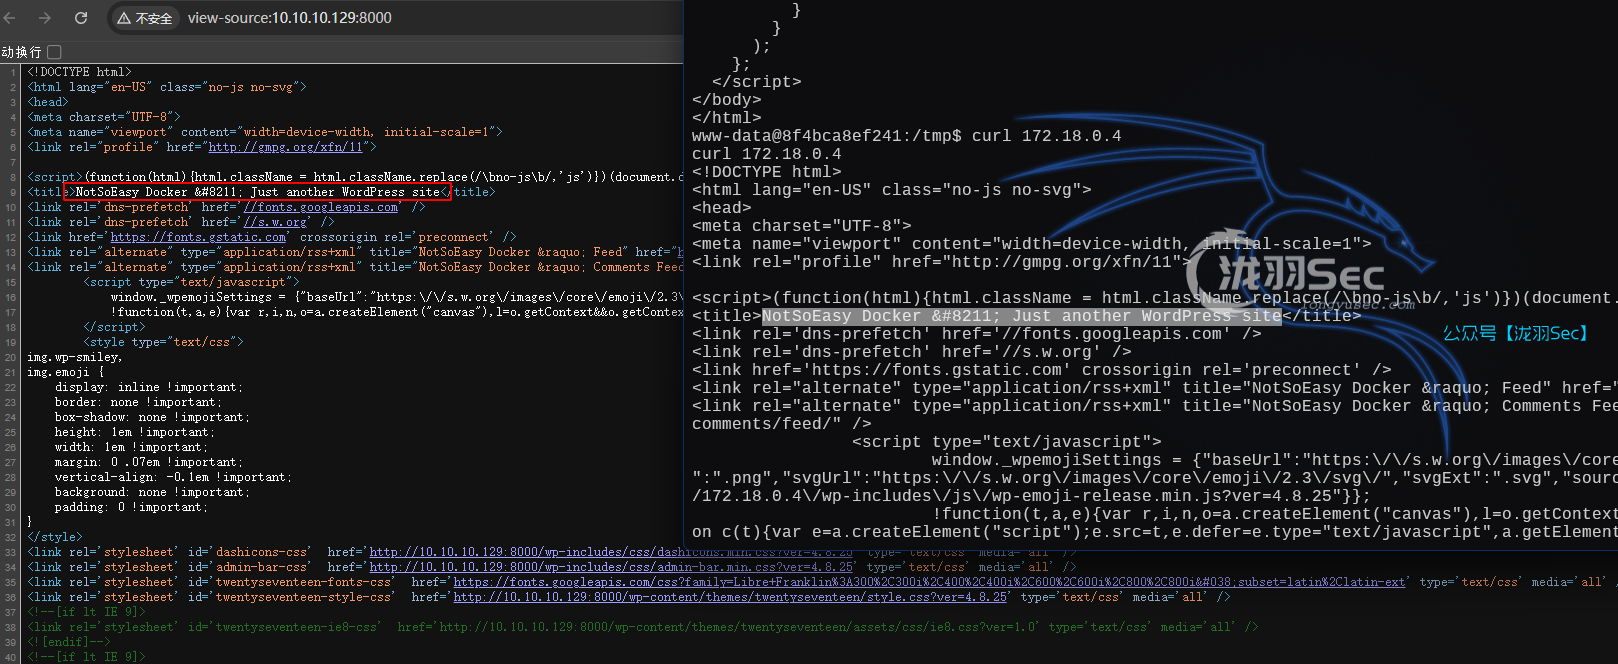Open the gmpg.org/xfn/11 profile link

[x=285, y=147]
